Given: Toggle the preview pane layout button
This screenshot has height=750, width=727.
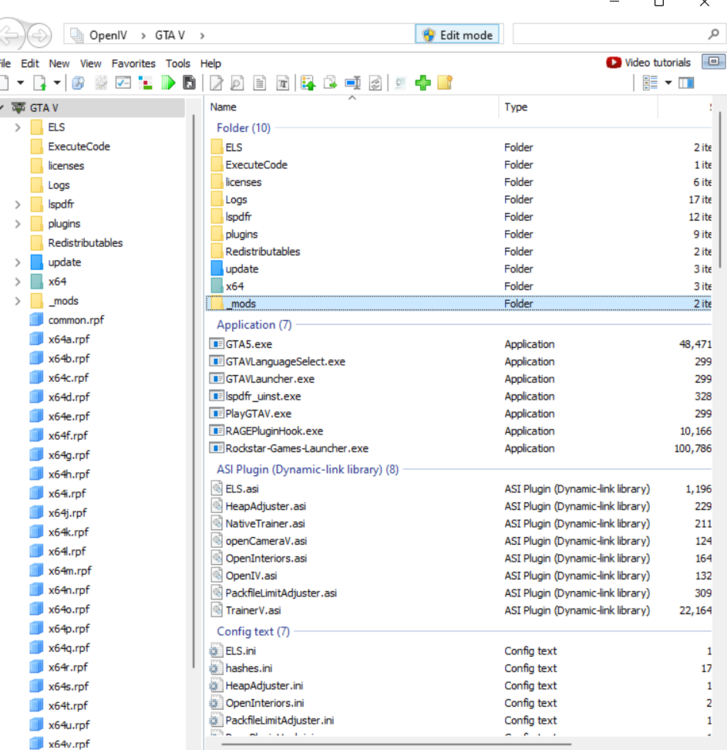Looking at the screenshot, I should coord(686,83).
